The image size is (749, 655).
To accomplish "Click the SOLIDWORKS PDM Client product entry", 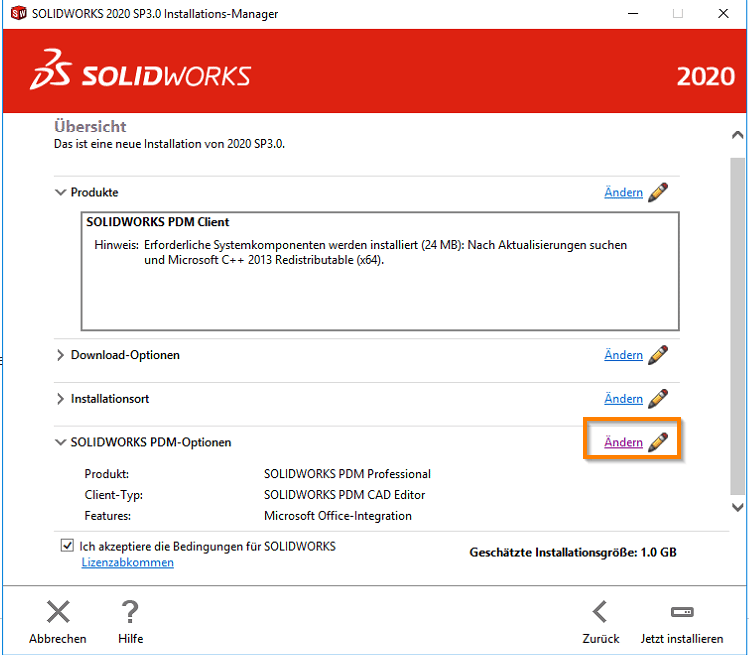I will click(158, 222).
